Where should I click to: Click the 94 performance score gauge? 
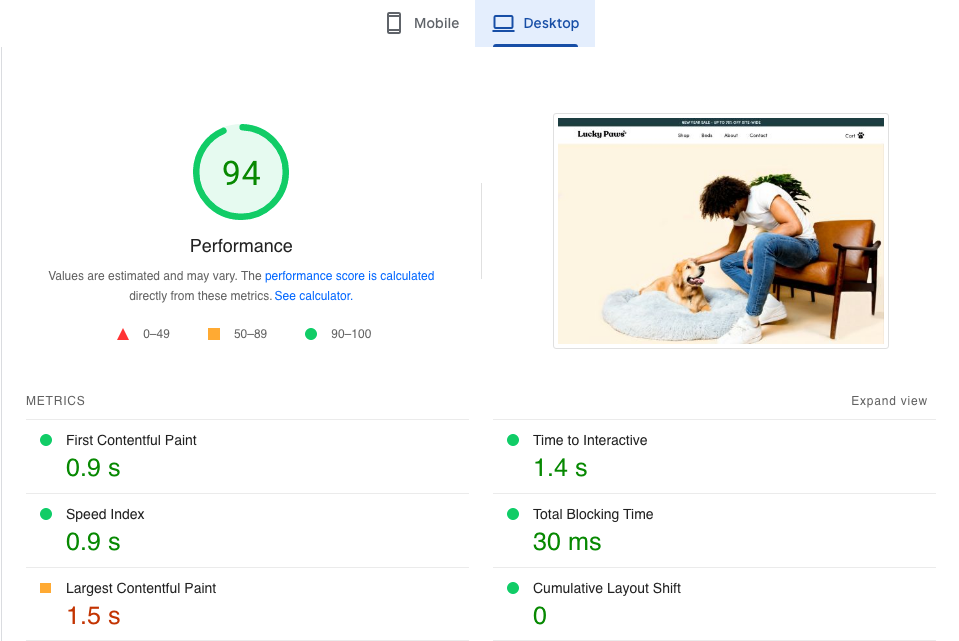(241, 173)
